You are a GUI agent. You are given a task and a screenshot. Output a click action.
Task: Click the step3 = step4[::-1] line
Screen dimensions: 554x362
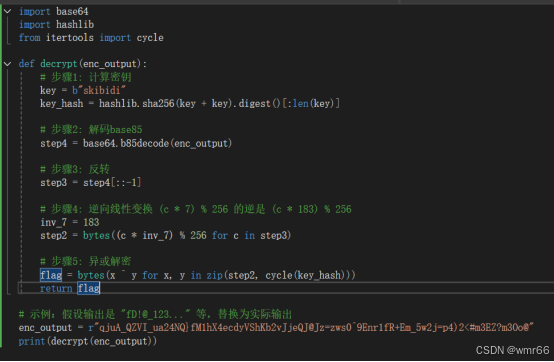click(x=90, y=183)
